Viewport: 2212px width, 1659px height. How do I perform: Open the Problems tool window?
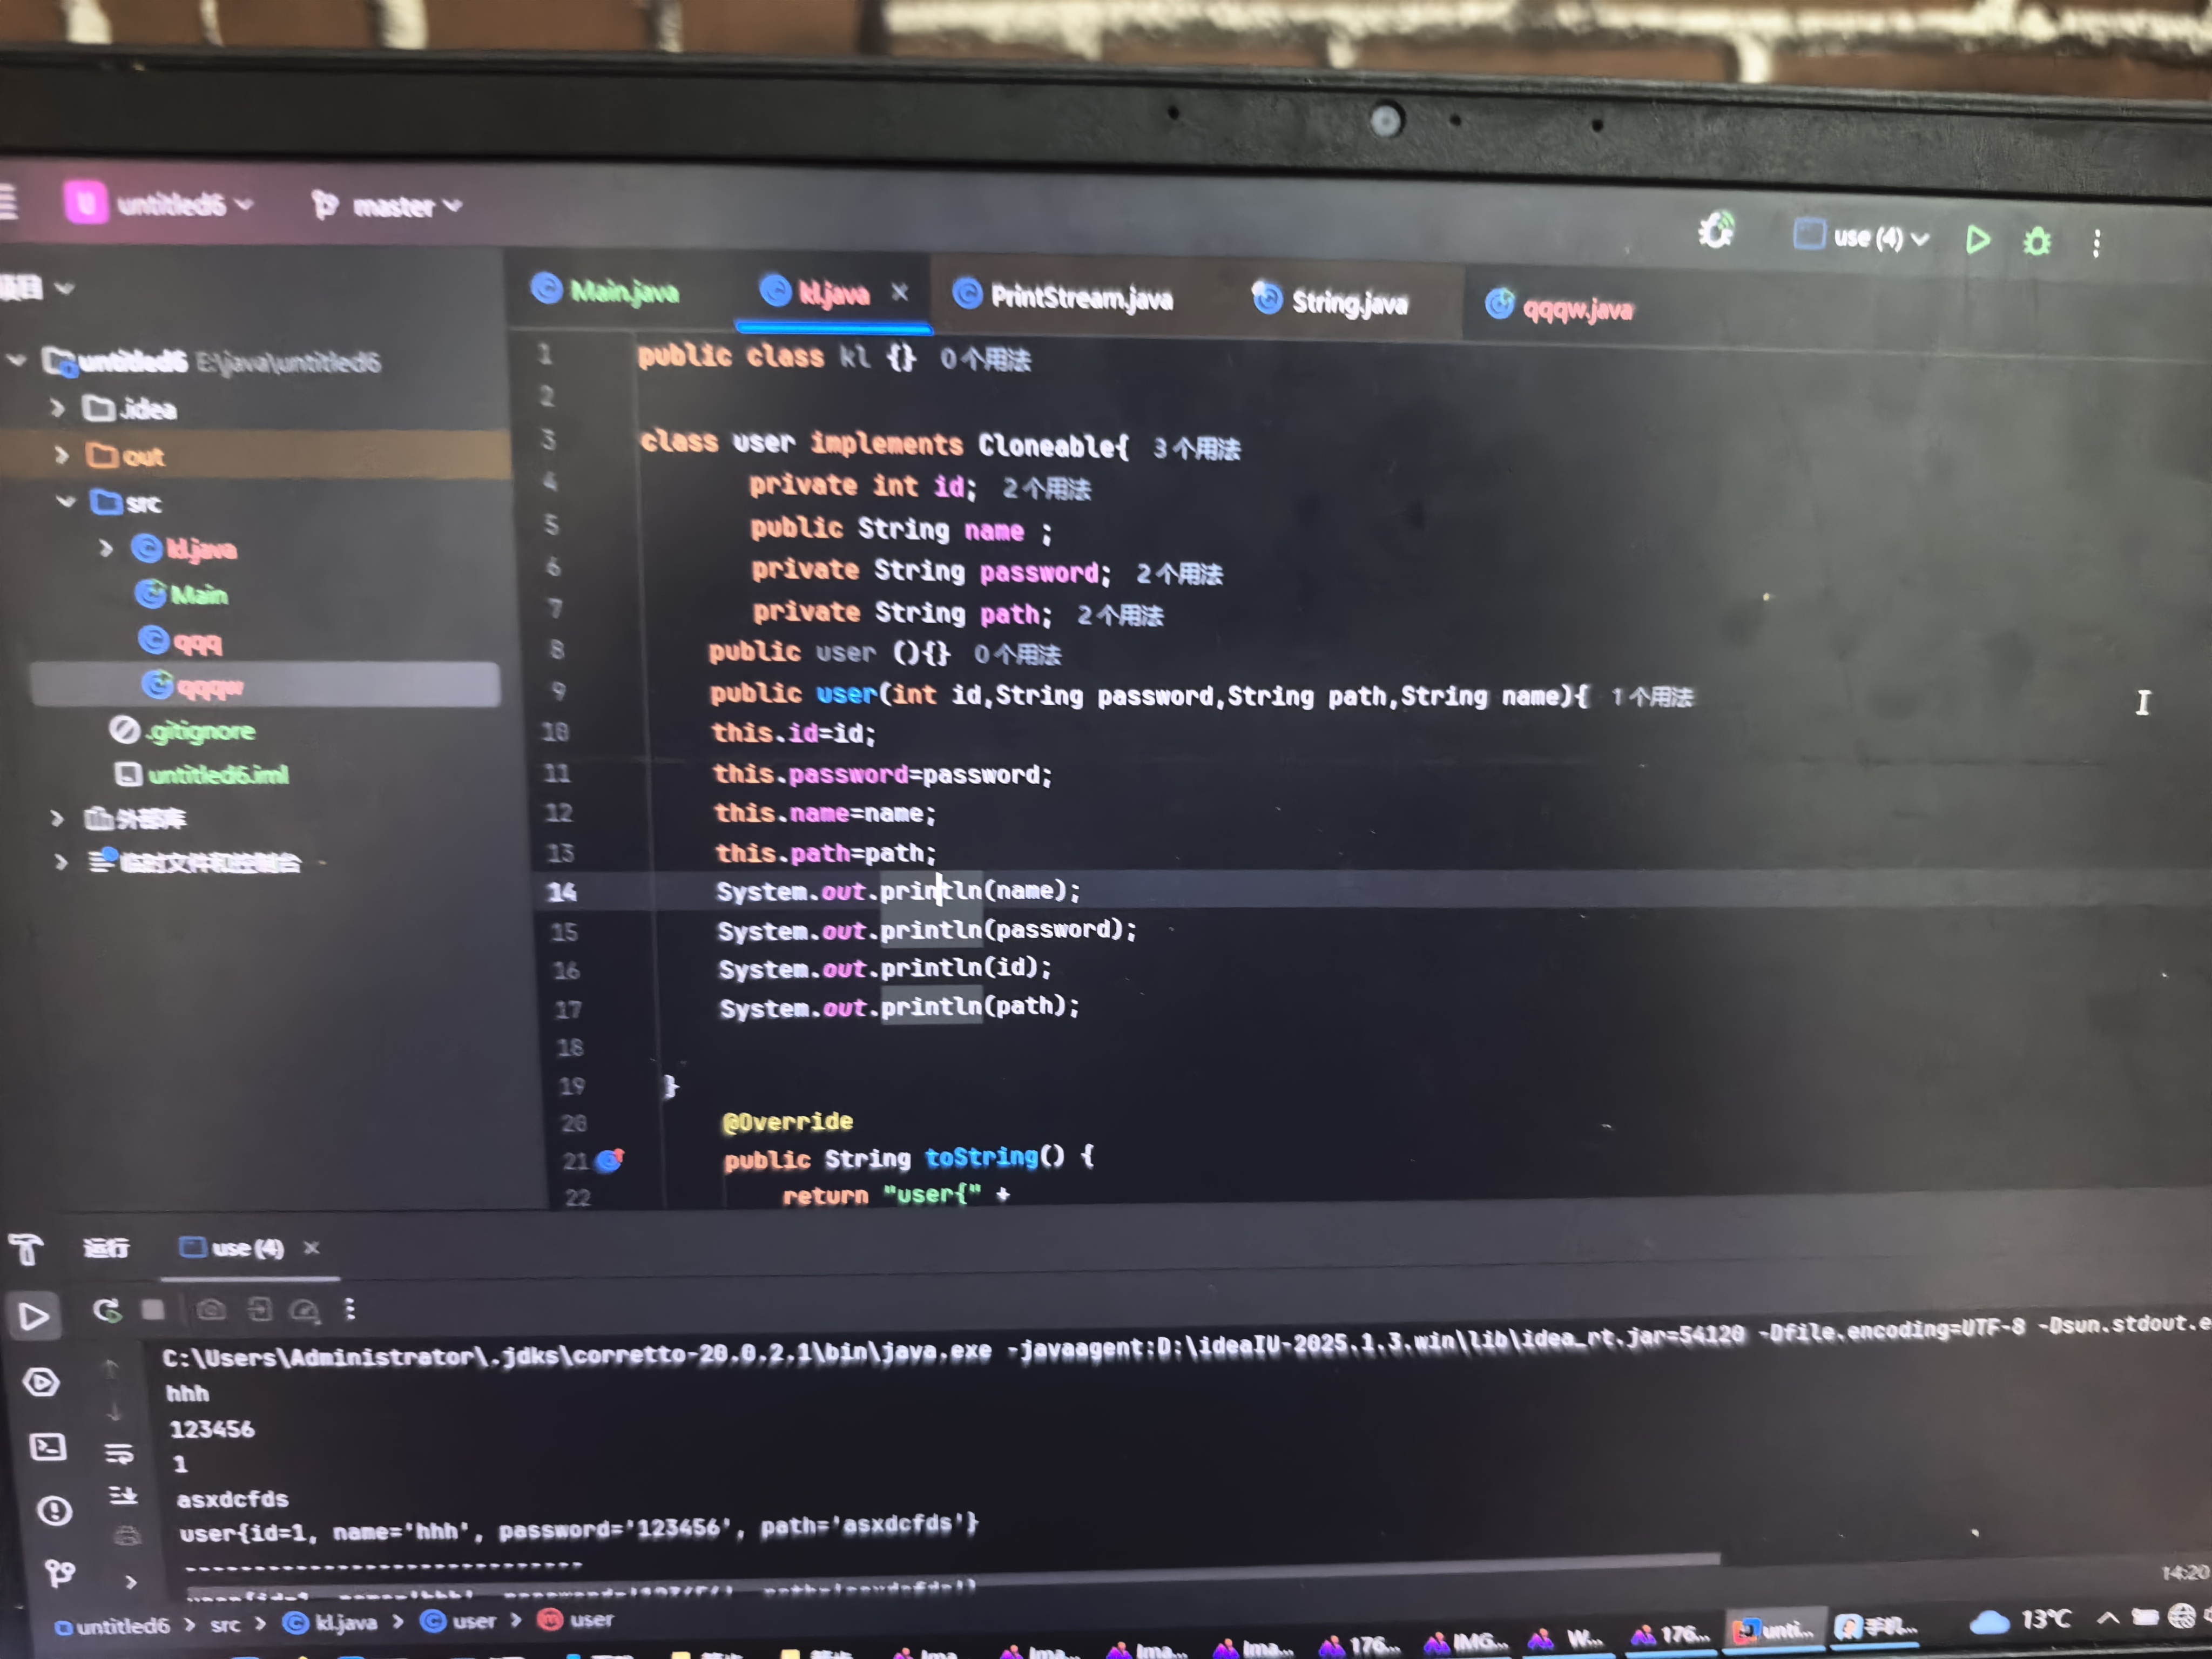54,1510
